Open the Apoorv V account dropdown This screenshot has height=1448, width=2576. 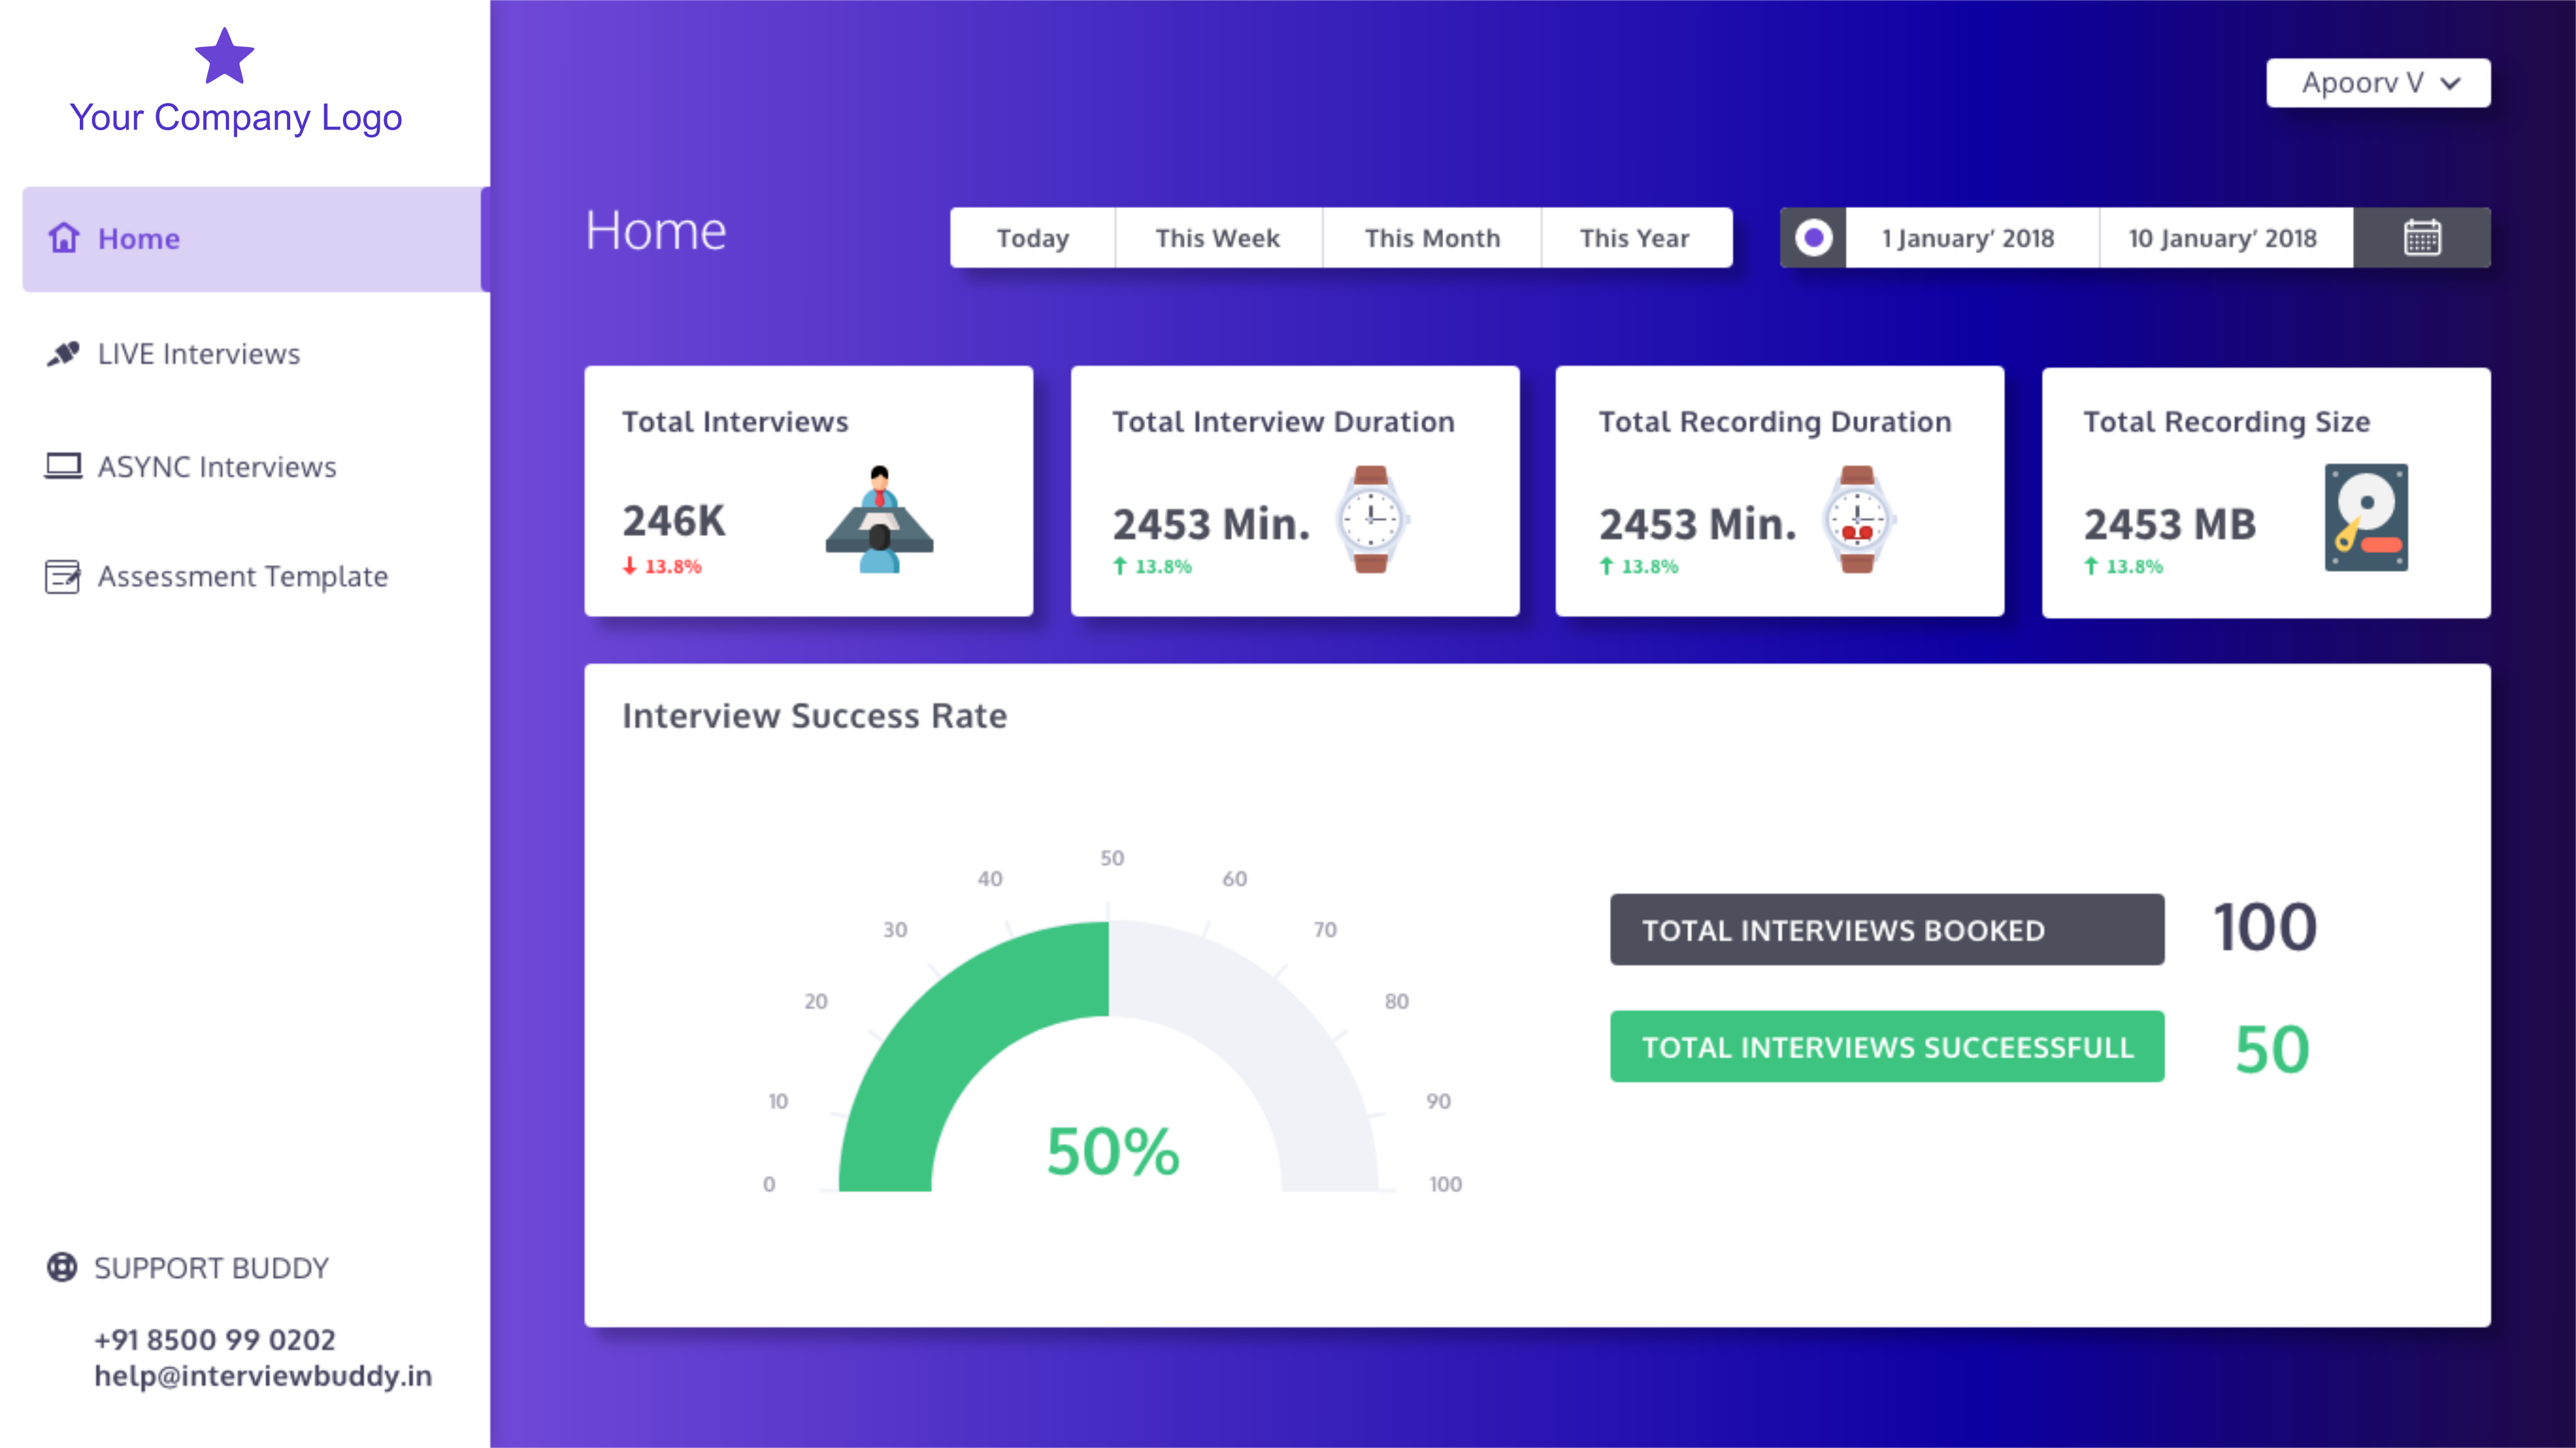(2378, 82)
